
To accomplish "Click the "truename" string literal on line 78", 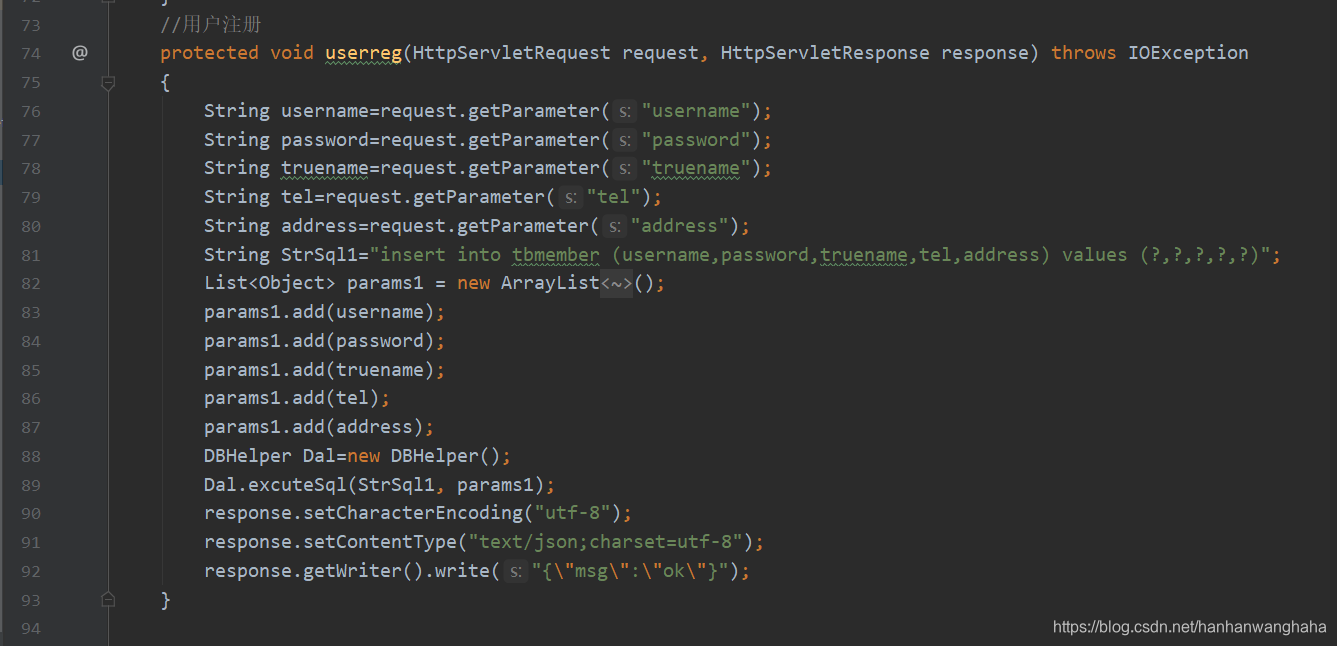I will pyautogui.click(x=696, y=168).
